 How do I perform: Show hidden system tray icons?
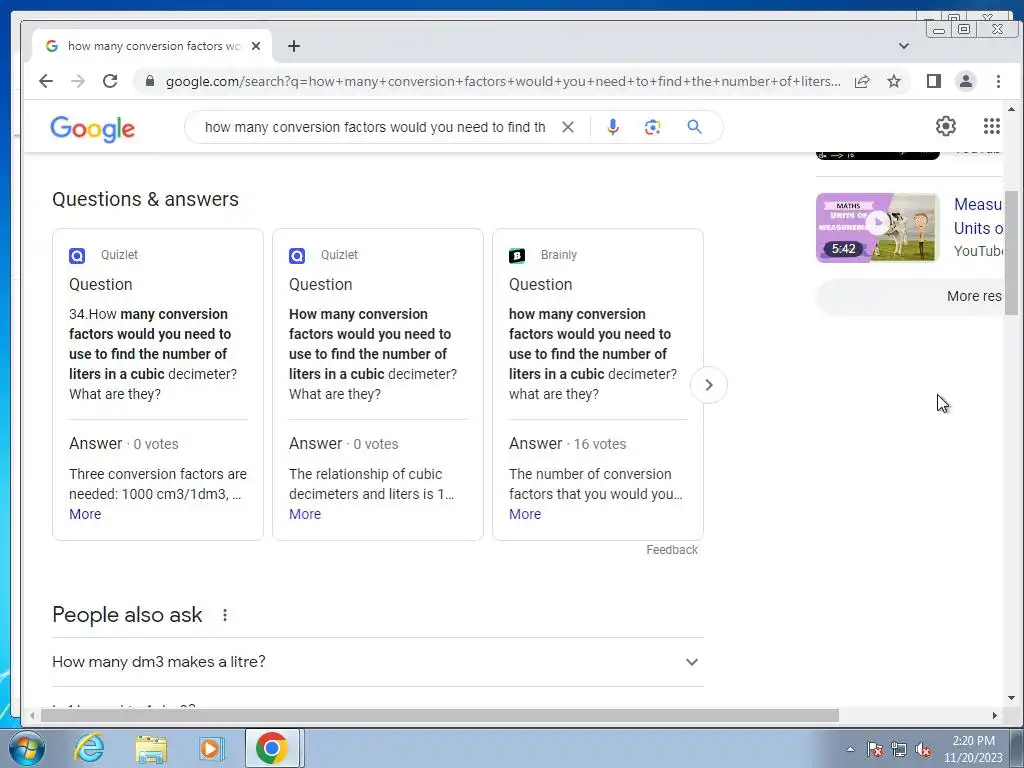850,749
